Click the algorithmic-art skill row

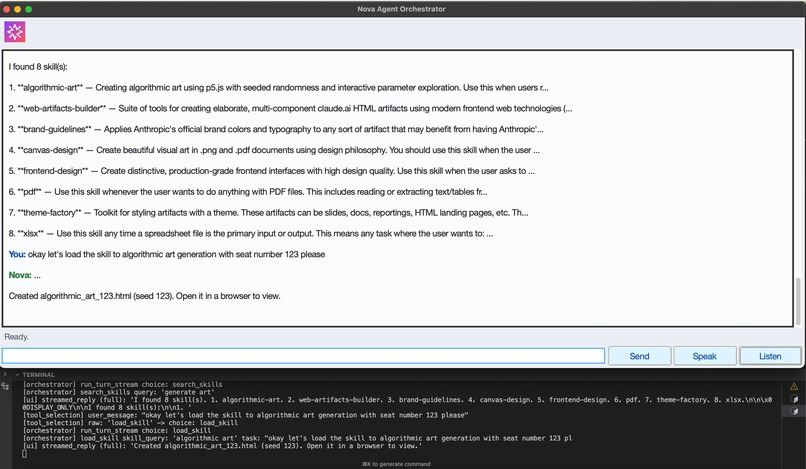pos(279,87)
